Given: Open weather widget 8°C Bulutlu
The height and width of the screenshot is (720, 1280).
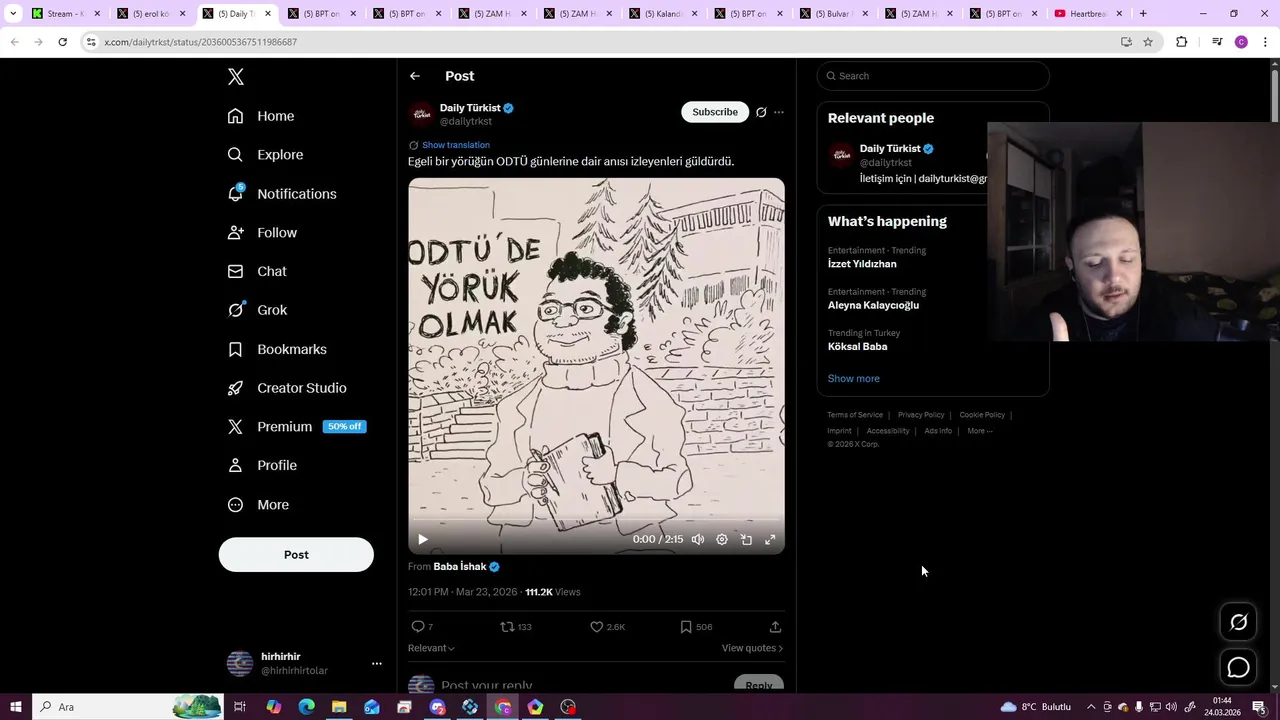Looking at the screenshot, I should tap(1035, 707).
